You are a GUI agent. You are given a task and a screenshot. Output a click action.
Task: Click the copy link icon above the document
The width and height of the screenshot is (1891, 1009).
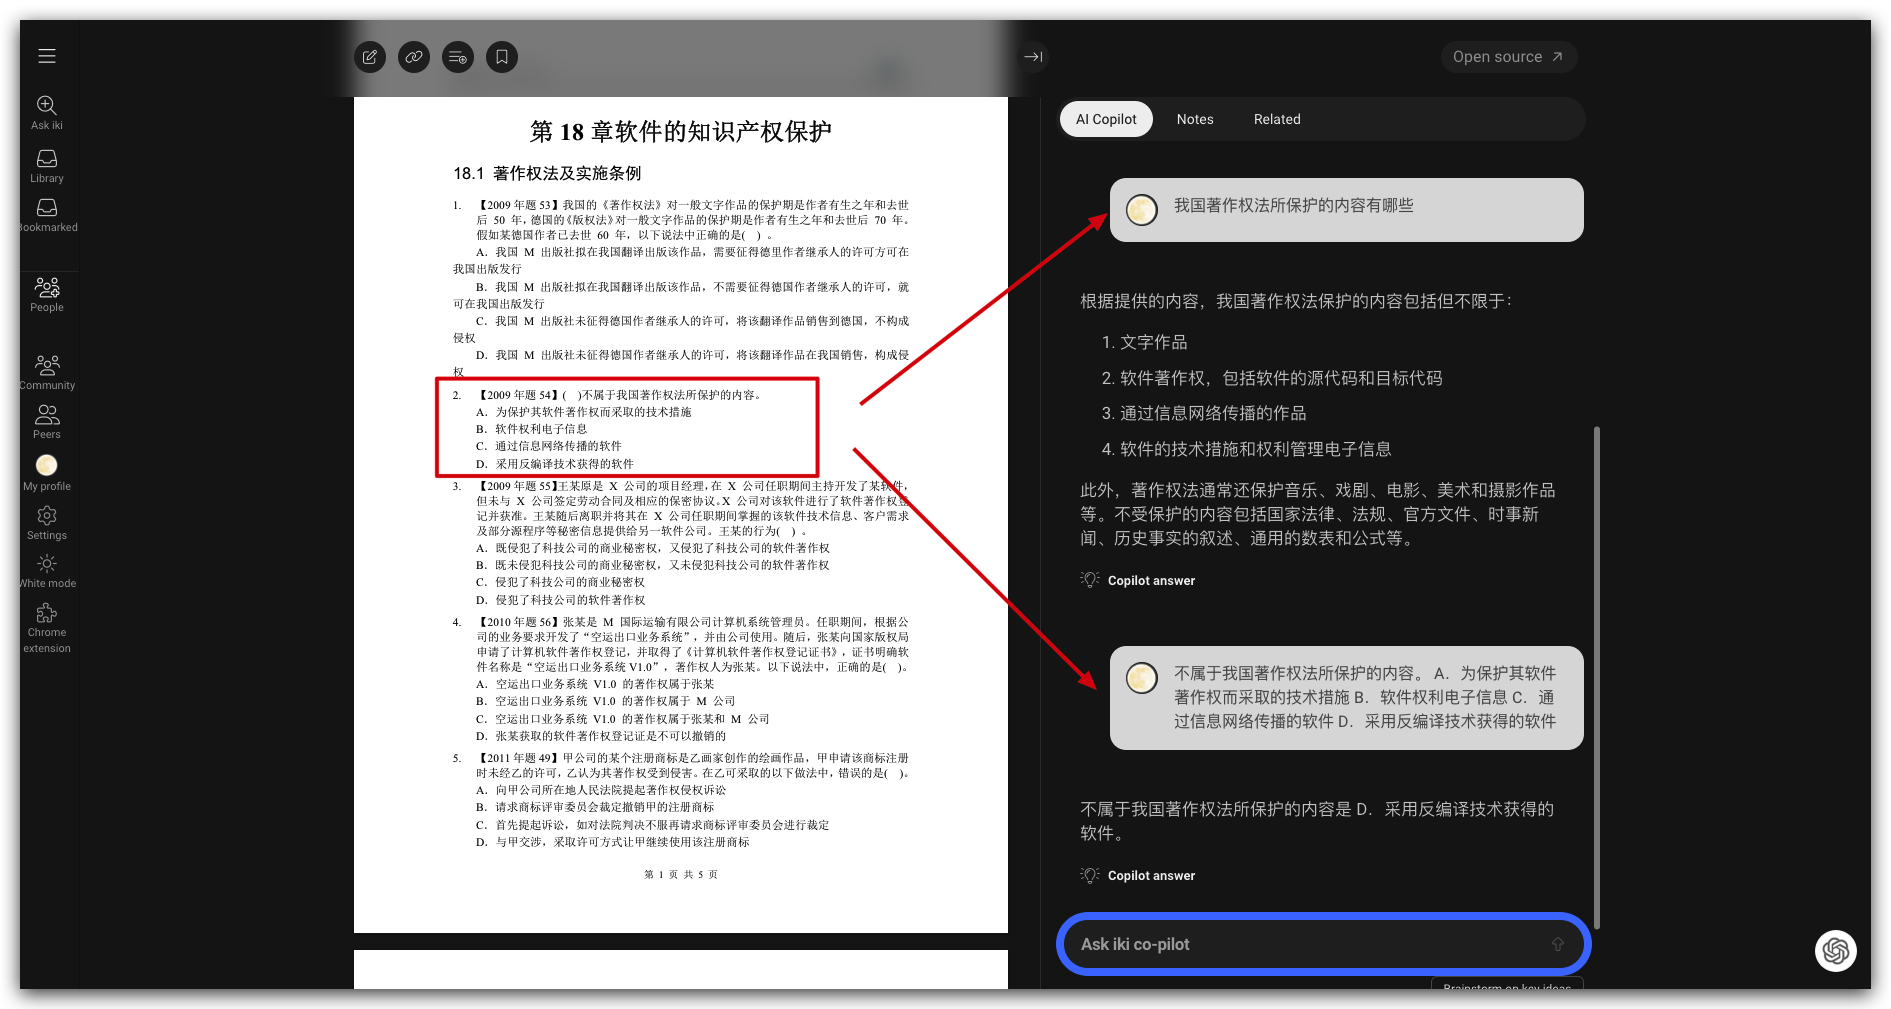coord(414,57)
